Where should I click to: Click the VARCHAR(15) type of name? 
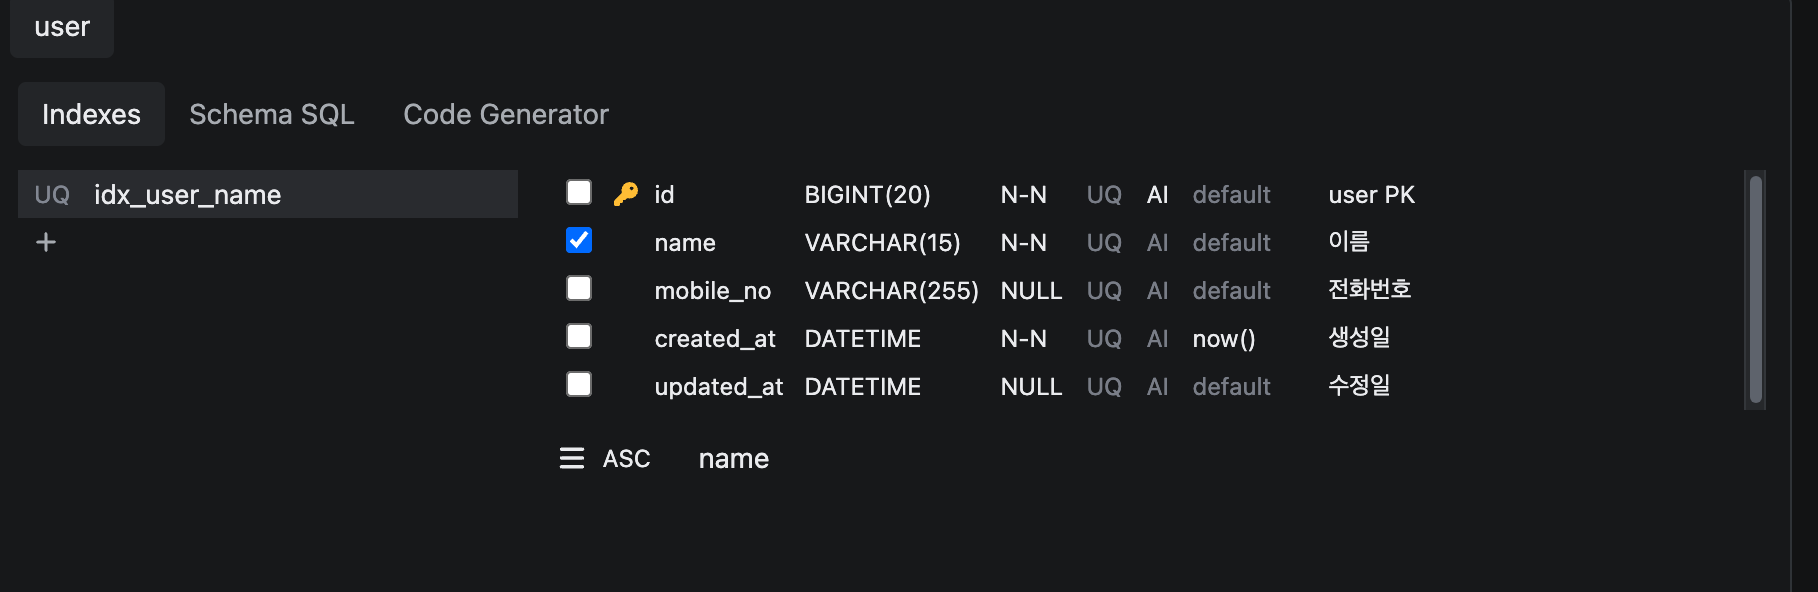(x=882, y=243)
